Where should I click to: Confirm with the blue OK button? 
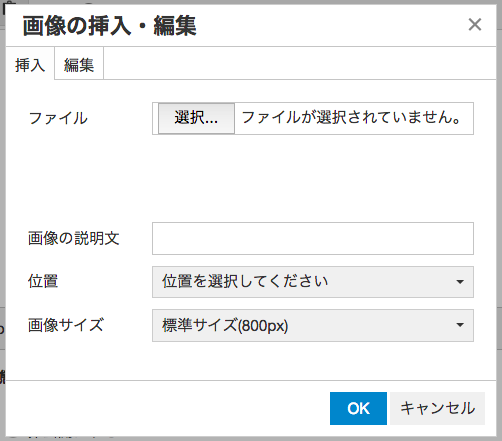(358, 408)
